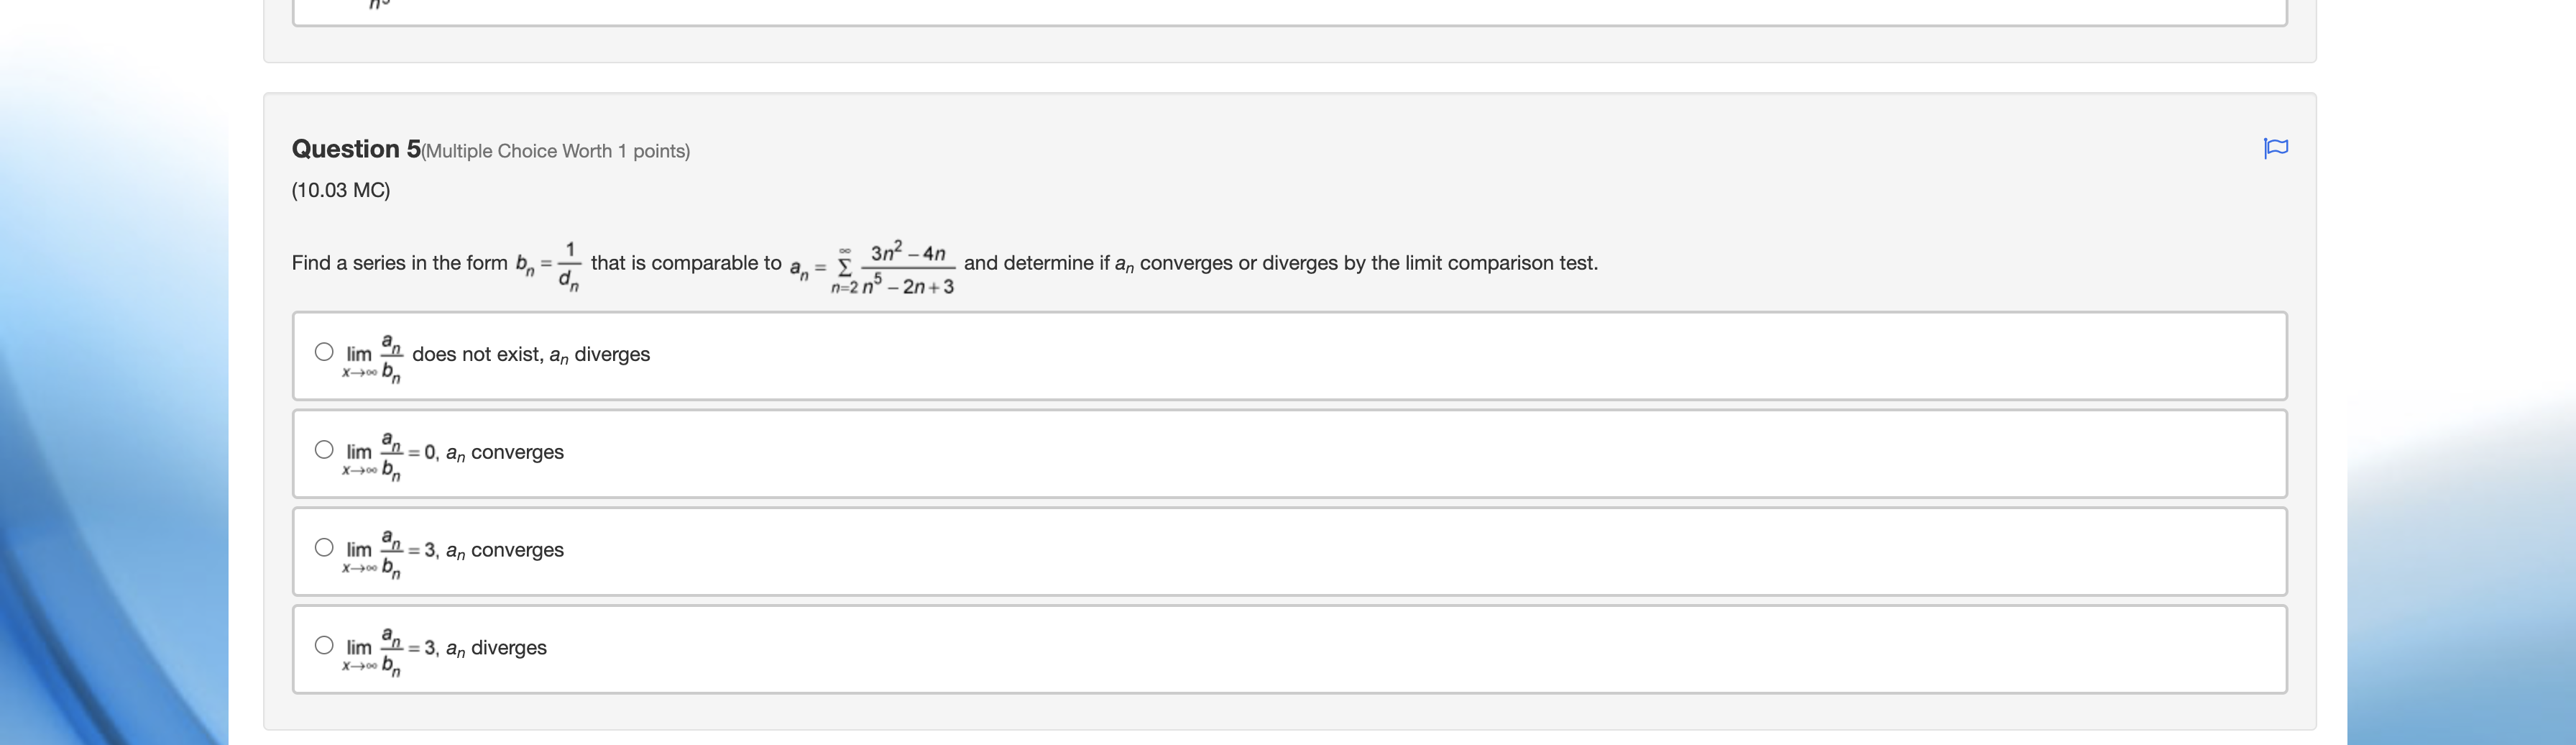Select the radio button for 'limit equals 0, an converges'
This screenshot has height=745, width=2576.
point(323,449)
